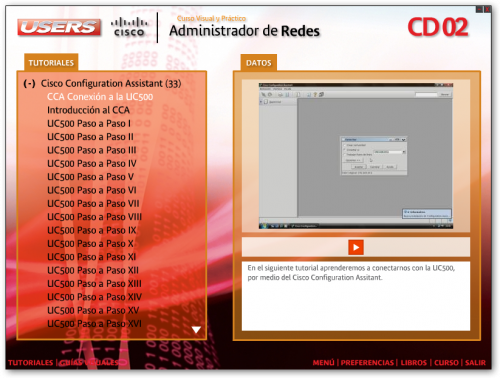Go to MENÚ in bottom bar
The width and height of the screenshot is (500, 378).
(x=323, y=363)
